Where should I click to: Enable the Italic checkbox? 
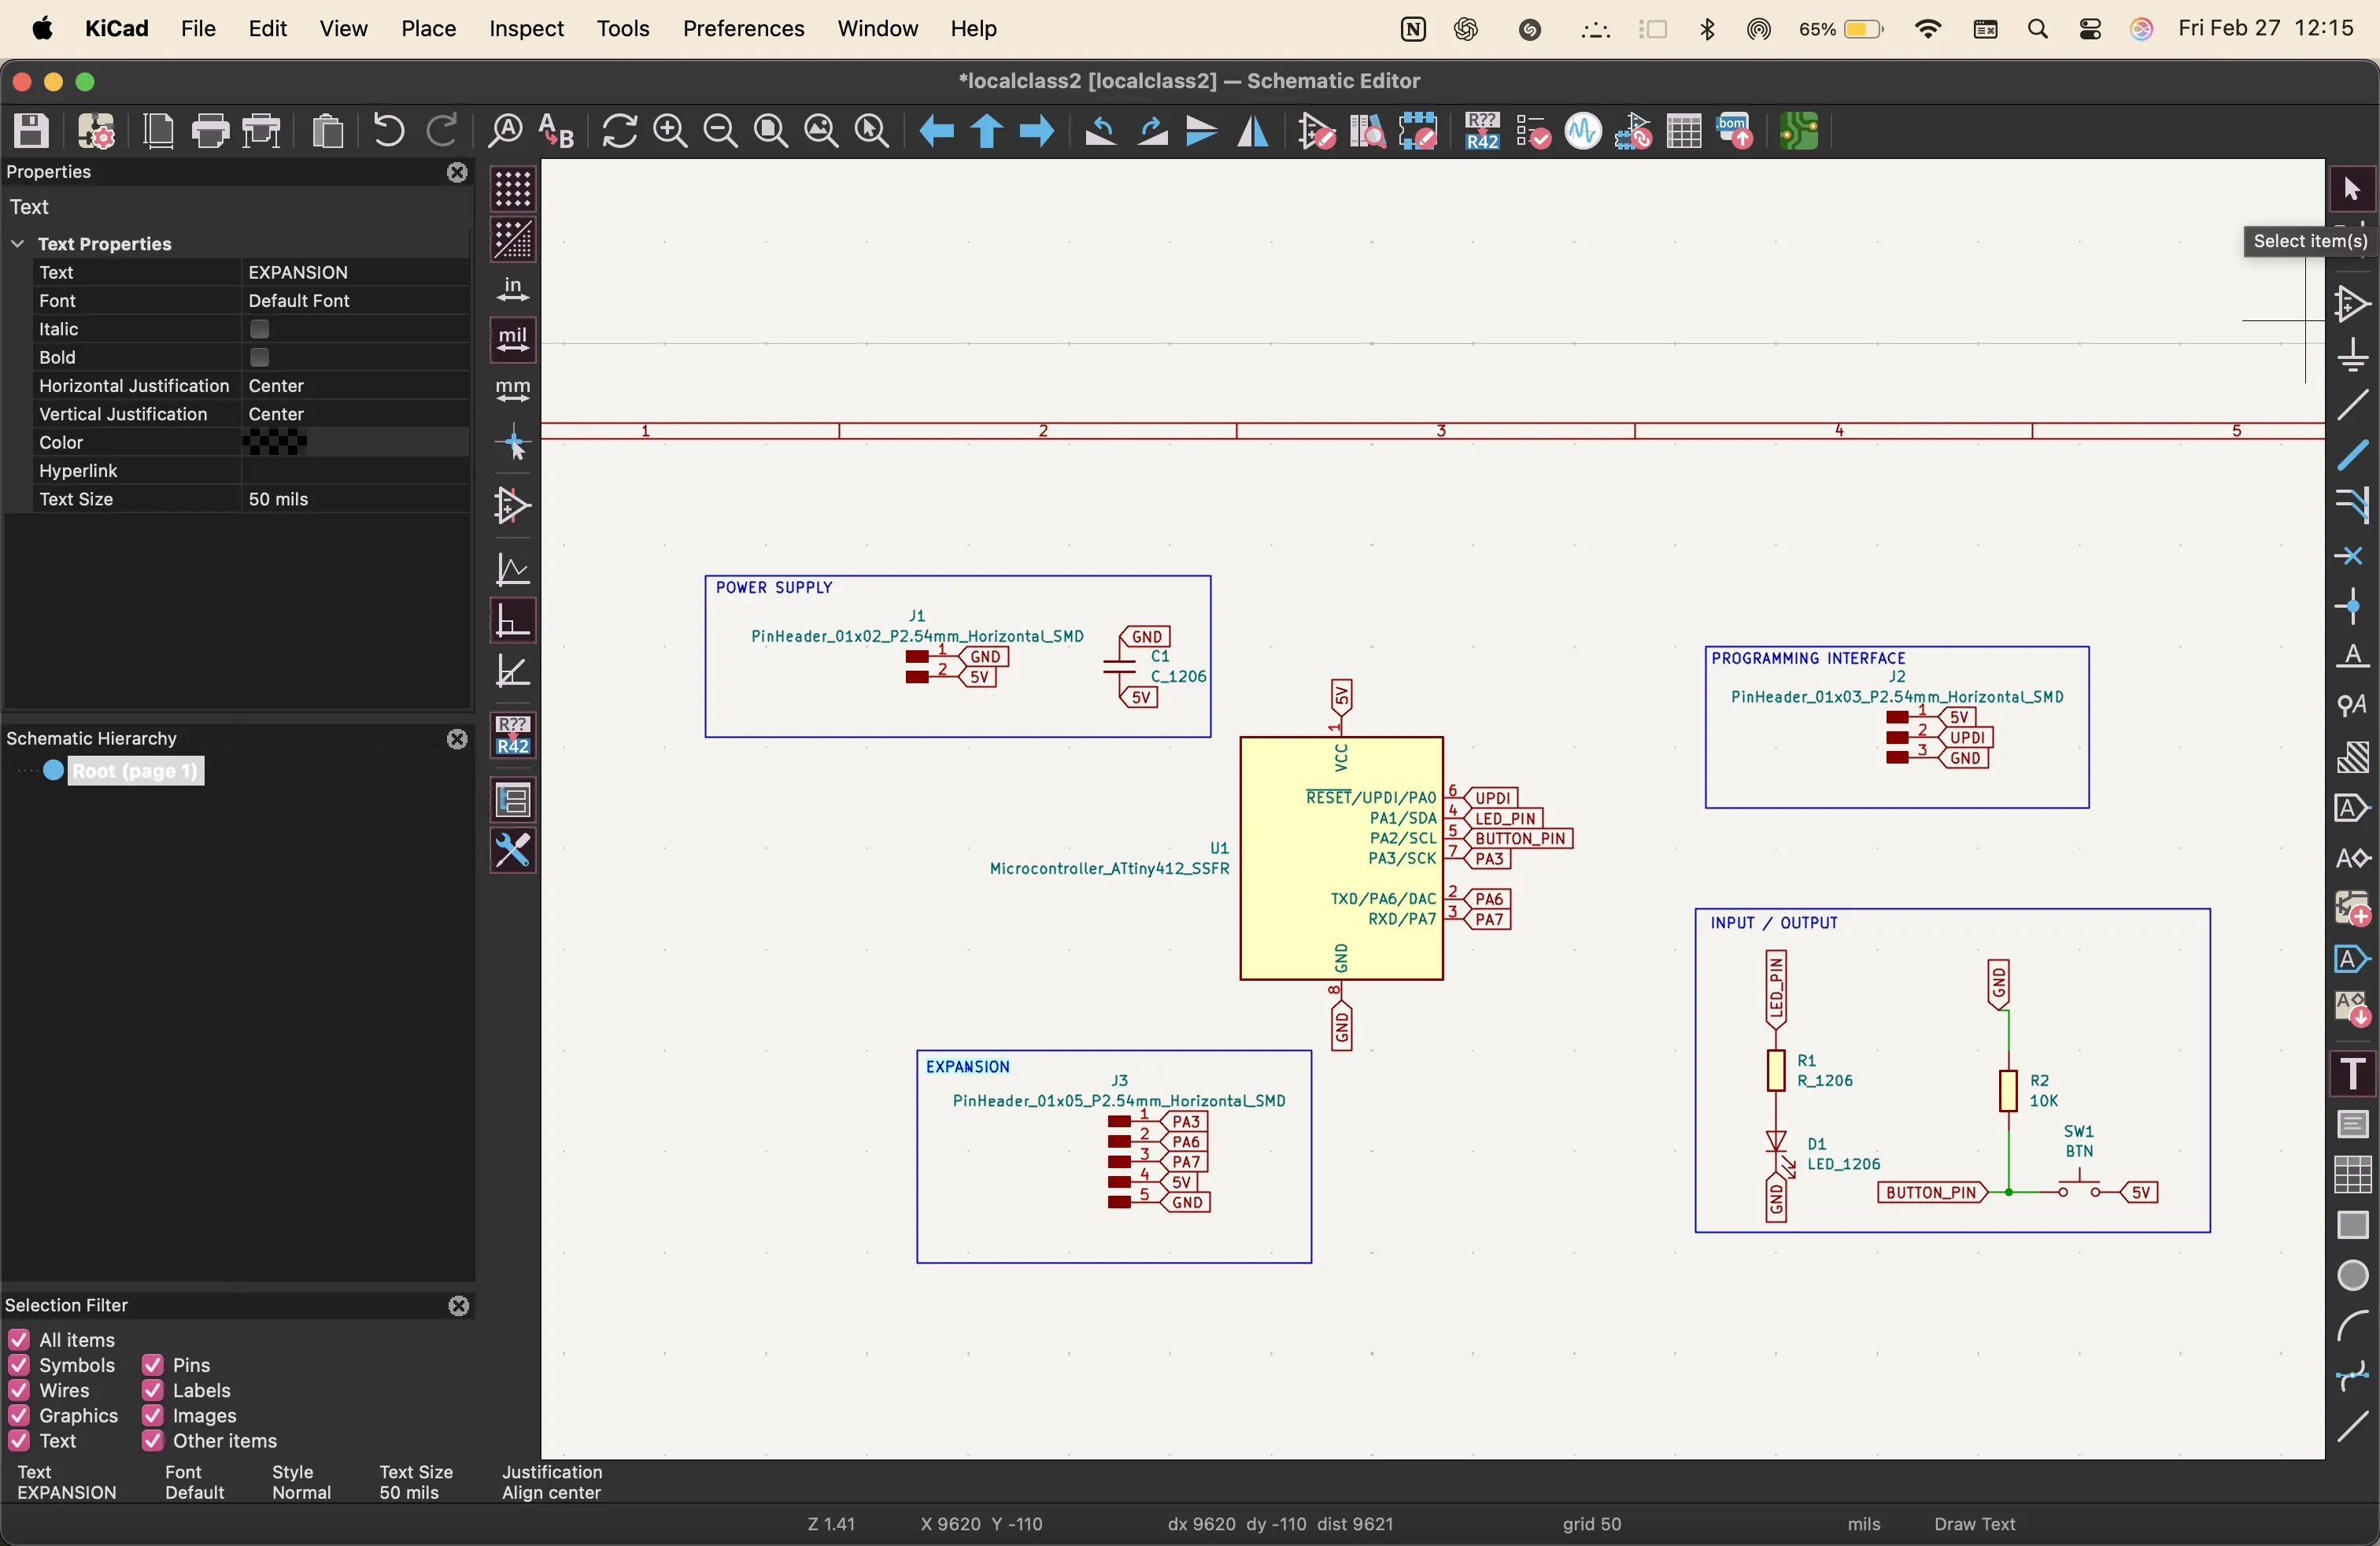pyautogui.click(x=260, y=329)
